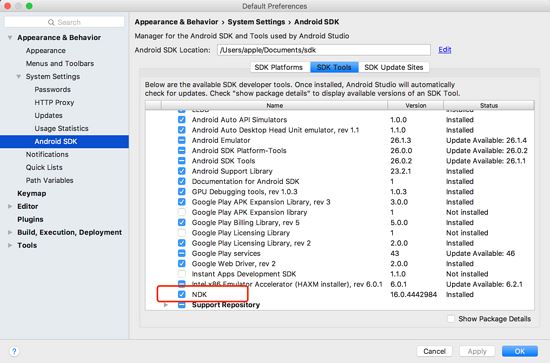Expand the Support Repository row
This screenshot has width=550, height=363.
click(166, 305)
